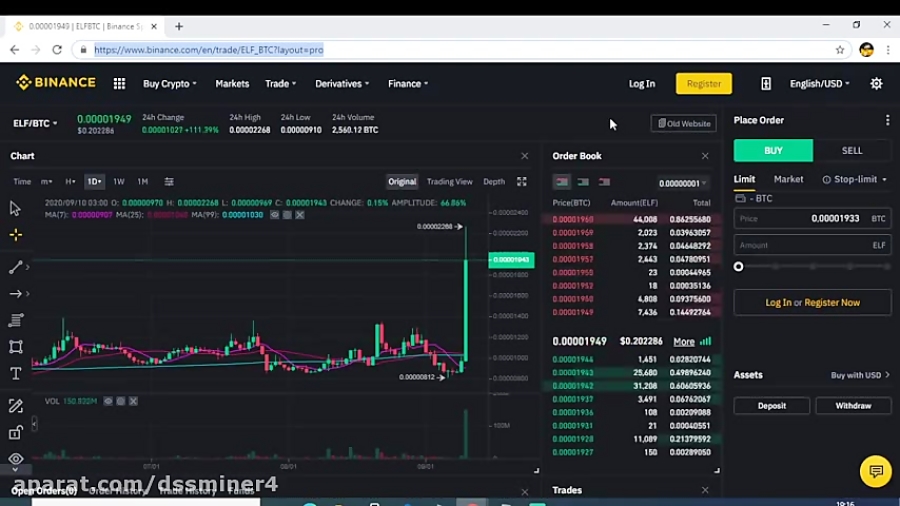
Task: Click the order amount percentage slider handle
Action: coord(738,267)
